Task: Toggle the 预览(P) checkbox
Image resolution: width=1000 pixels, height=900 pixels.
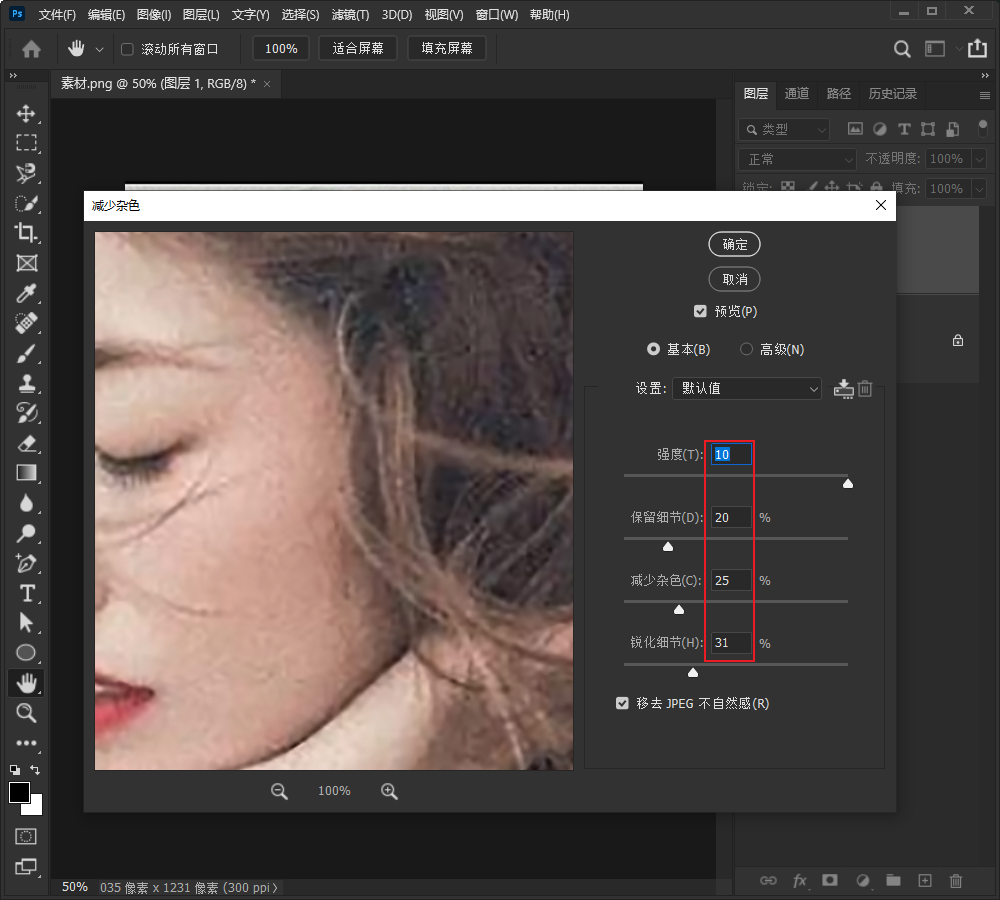Action: pyautogui.click(x=700, y=311)
